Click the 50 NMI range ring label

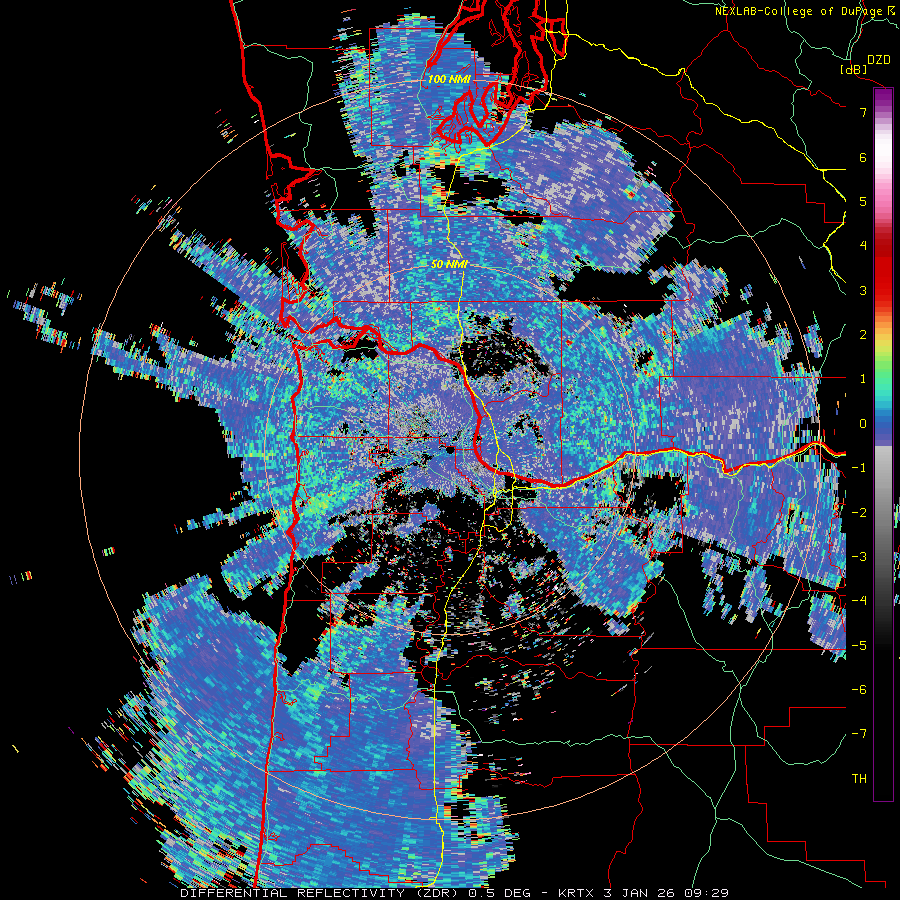(449, 264)
